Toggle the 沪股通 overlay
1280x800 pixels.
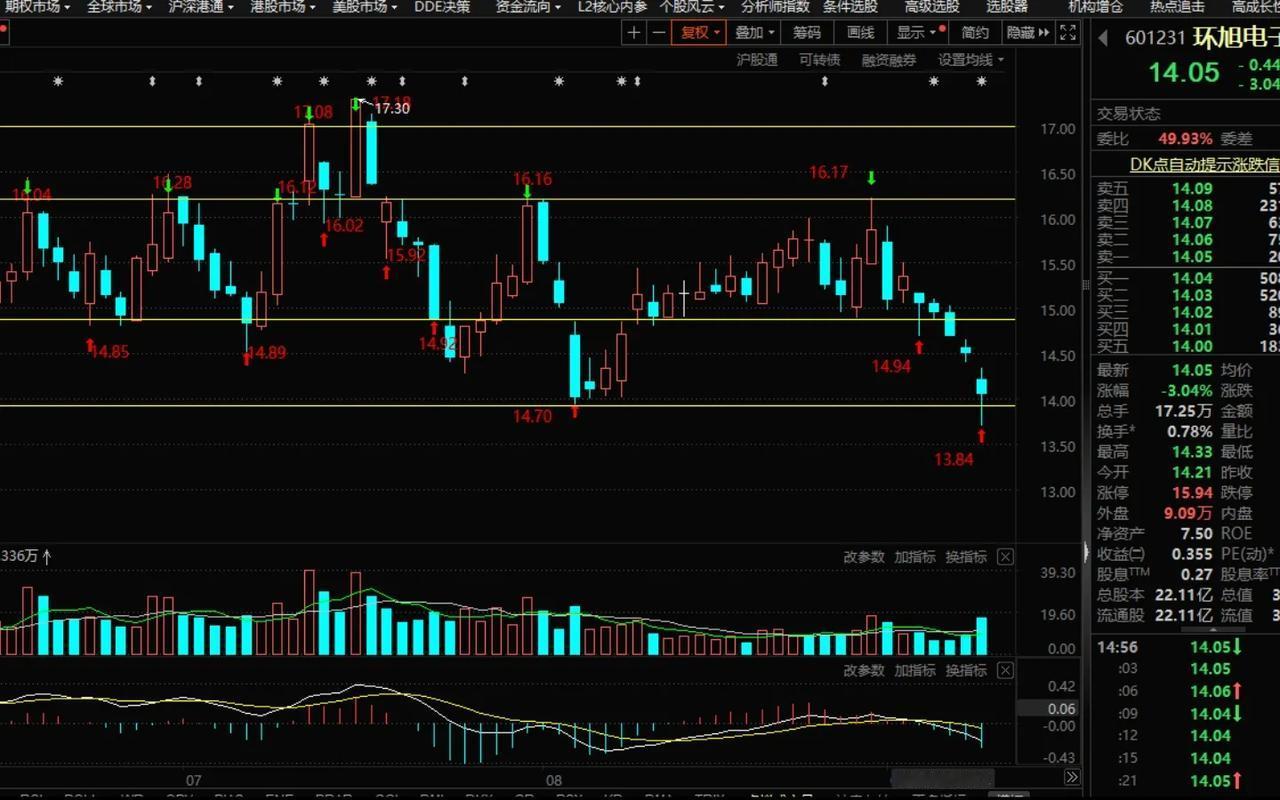[757, 60]
